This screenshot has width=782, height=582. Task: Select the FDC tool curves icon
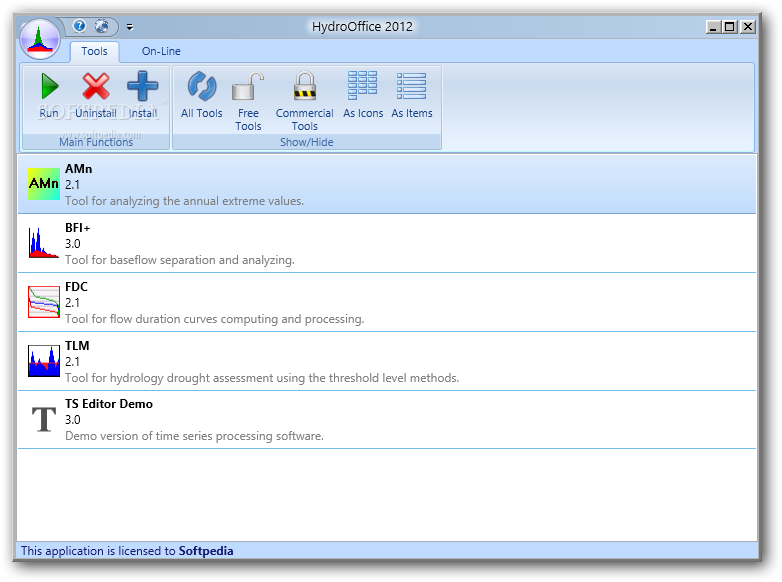[44, 302]
